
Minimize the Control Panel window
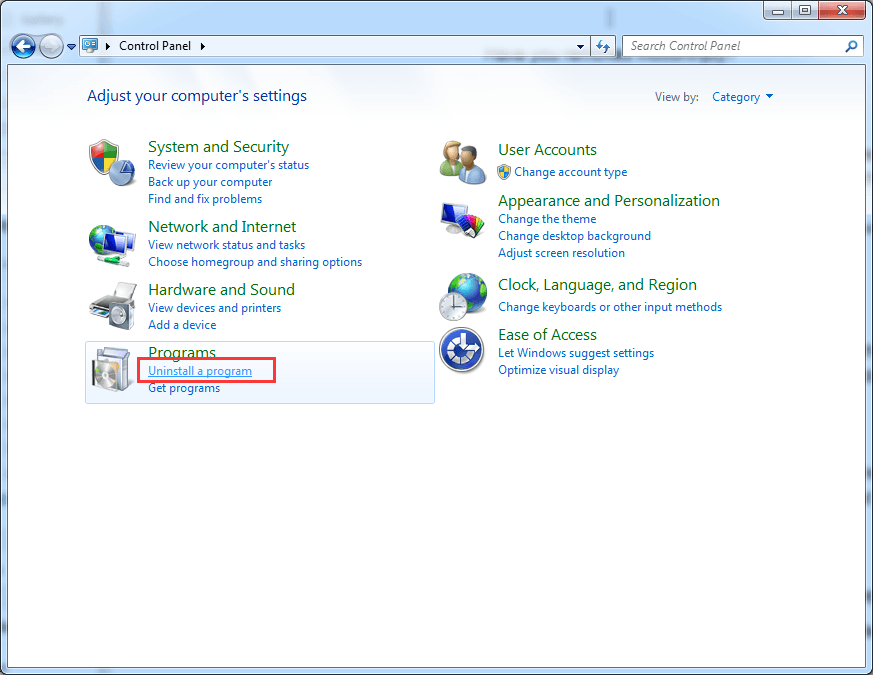(x=778, y=11)
